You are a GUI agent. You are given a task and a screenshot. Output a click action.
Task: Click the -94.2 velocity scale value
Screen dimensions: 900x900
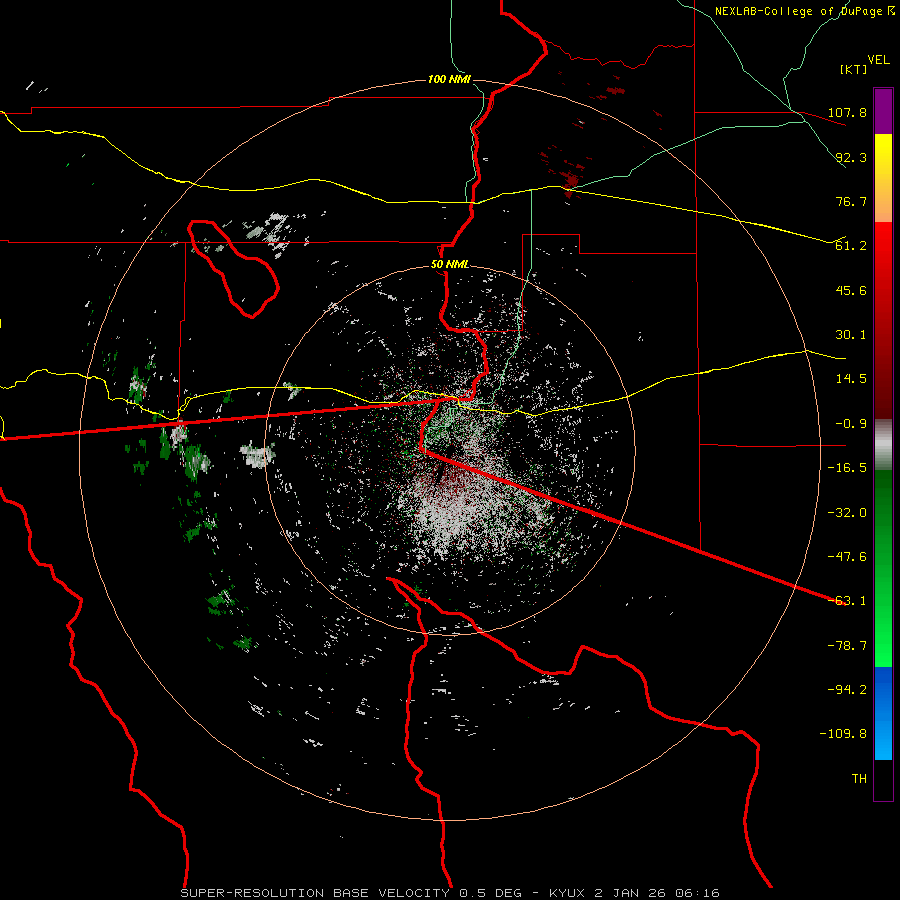pyautogui.click(x=847, y=690)
